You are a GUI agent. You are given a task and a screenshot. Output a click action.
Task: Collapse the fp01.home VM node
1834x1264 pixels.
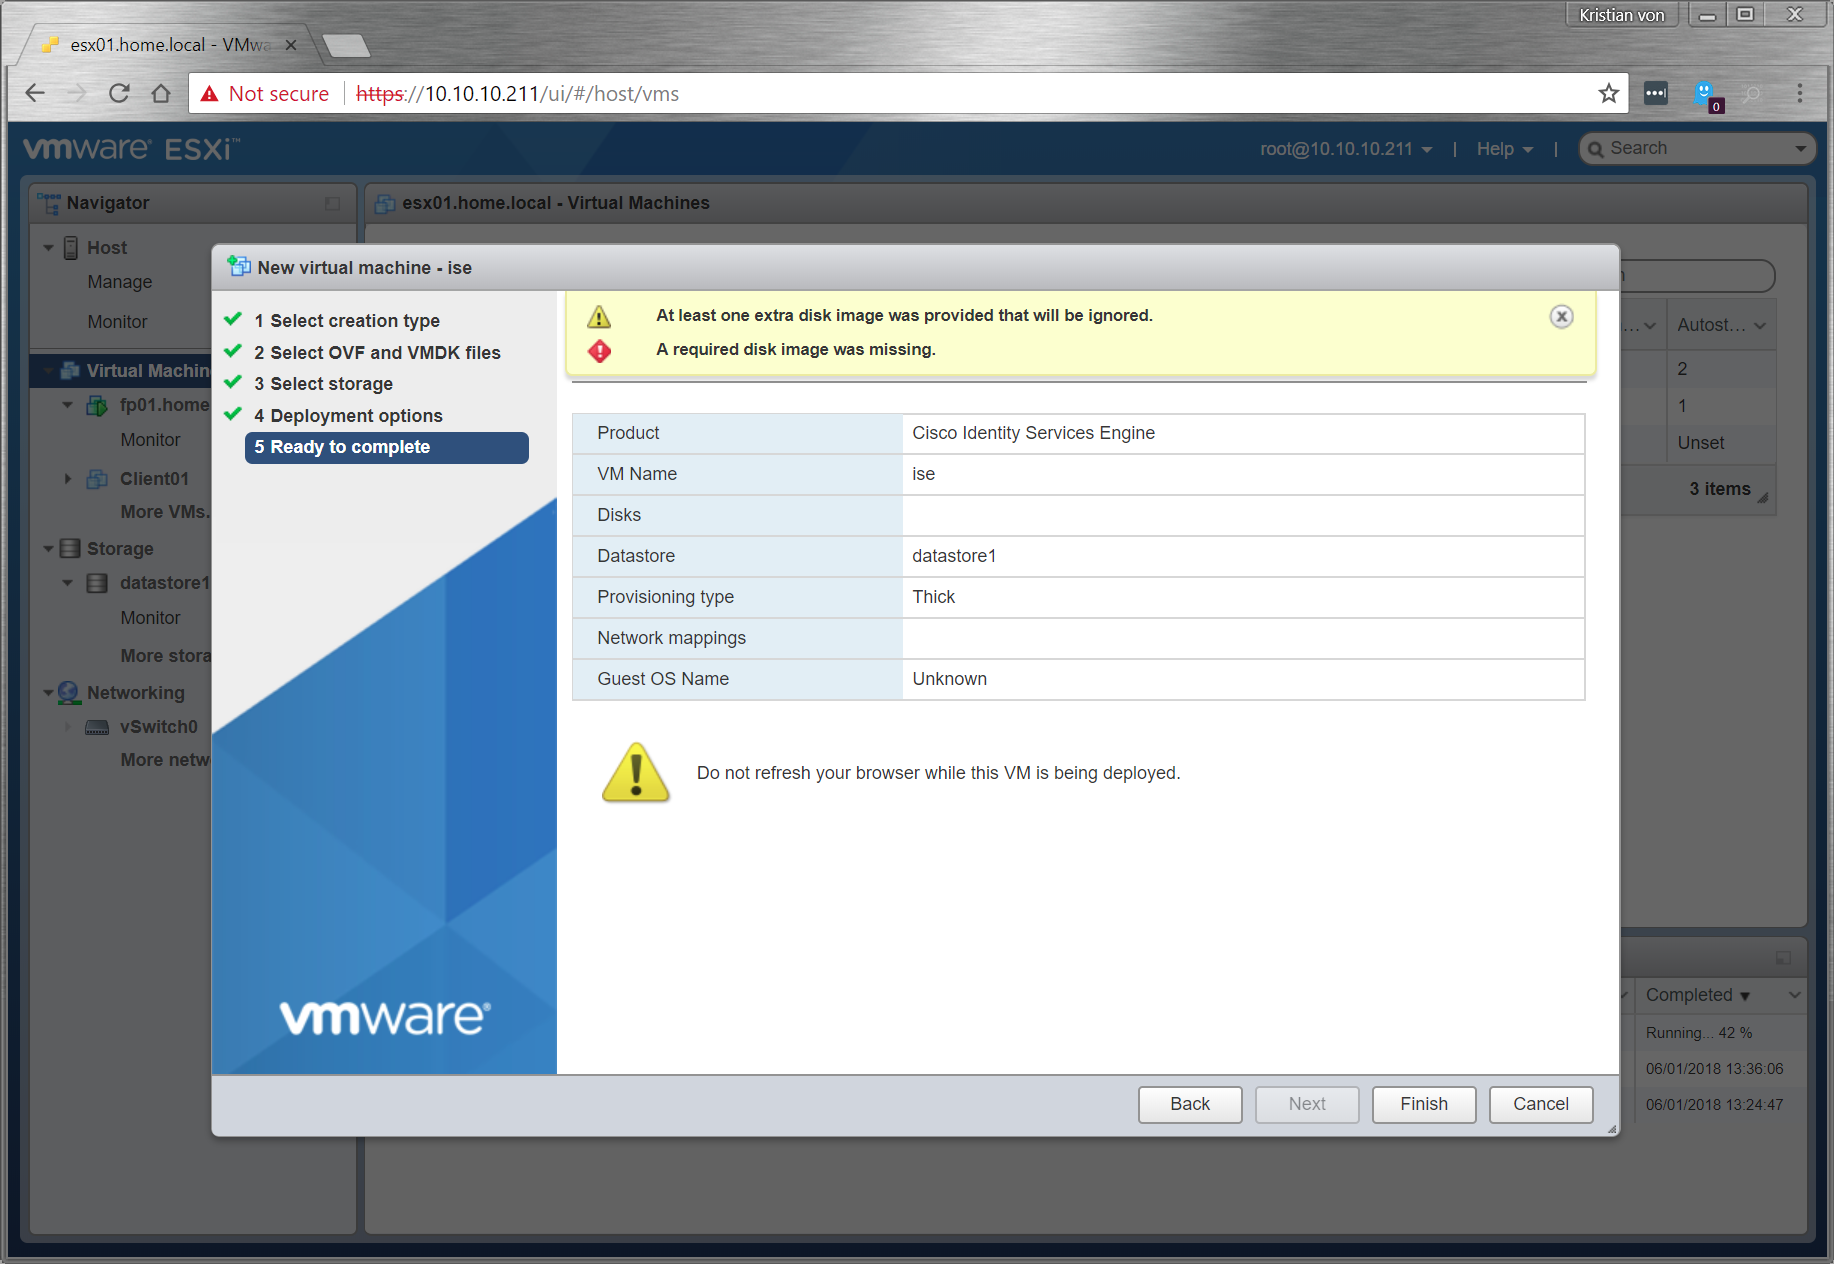coord(67,405)
